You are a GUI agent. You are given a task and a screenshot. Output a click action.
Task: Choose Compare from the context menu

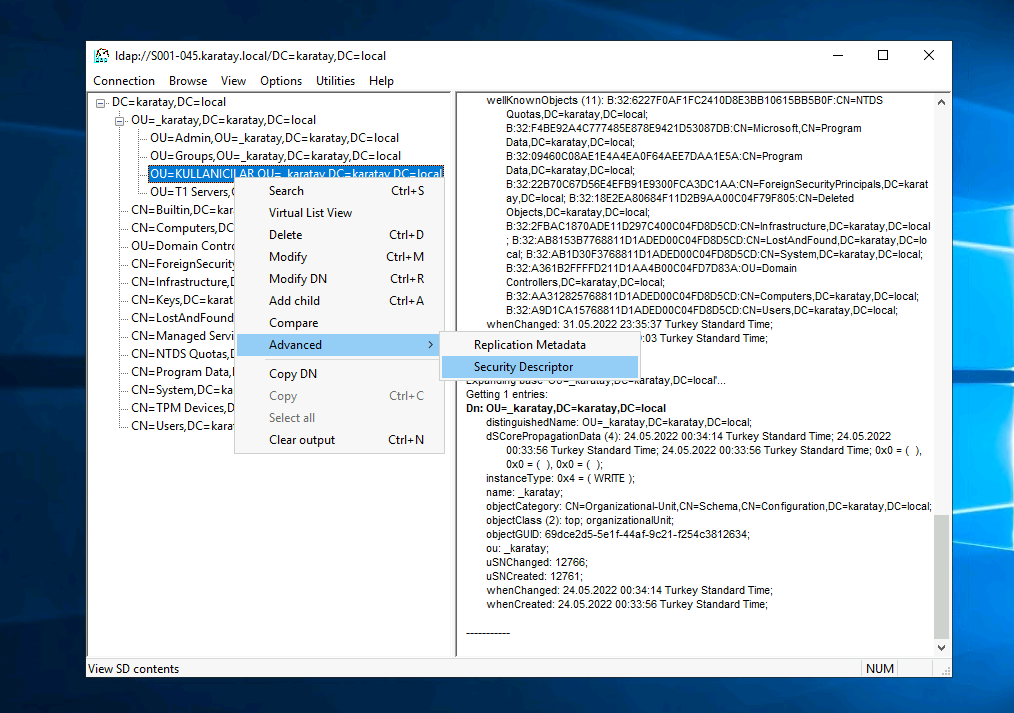[339, 323]
